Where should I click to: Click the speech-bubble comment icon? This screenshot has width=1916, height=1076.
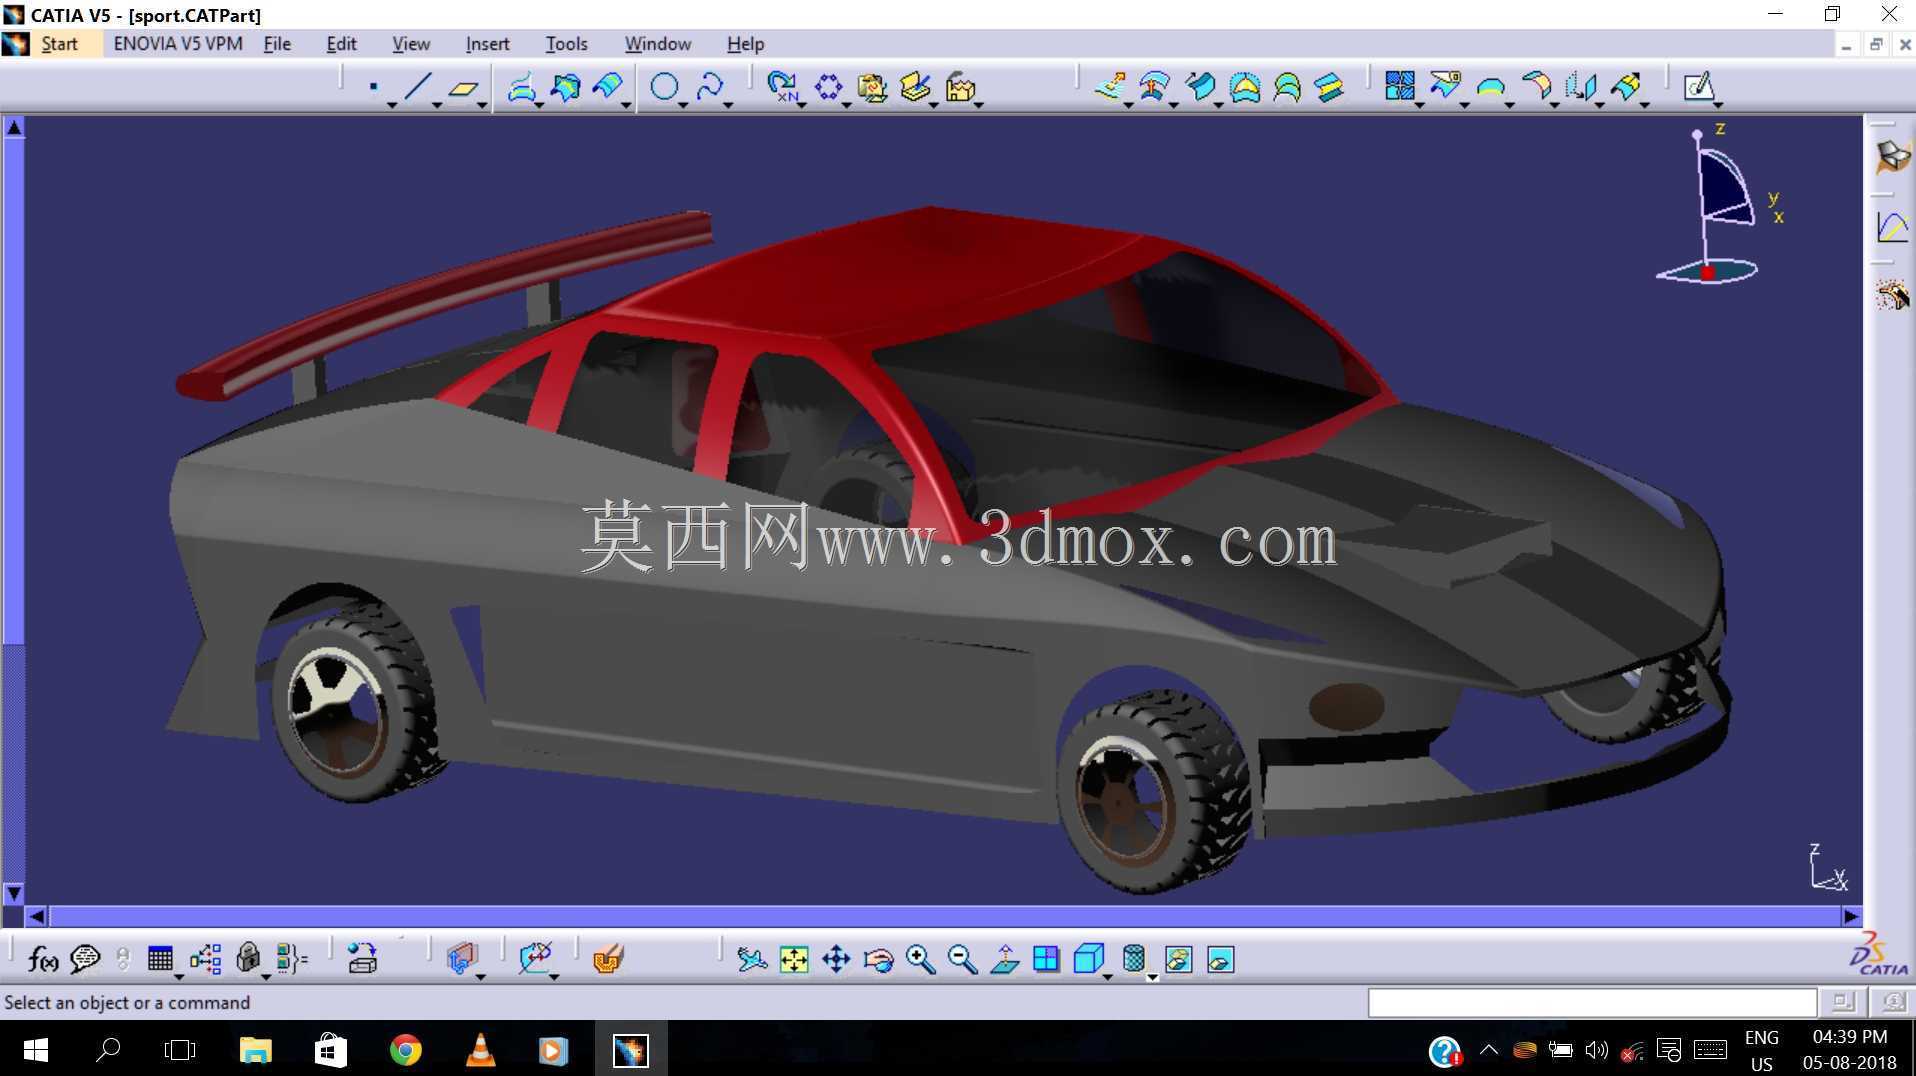(x=85, y=959)
